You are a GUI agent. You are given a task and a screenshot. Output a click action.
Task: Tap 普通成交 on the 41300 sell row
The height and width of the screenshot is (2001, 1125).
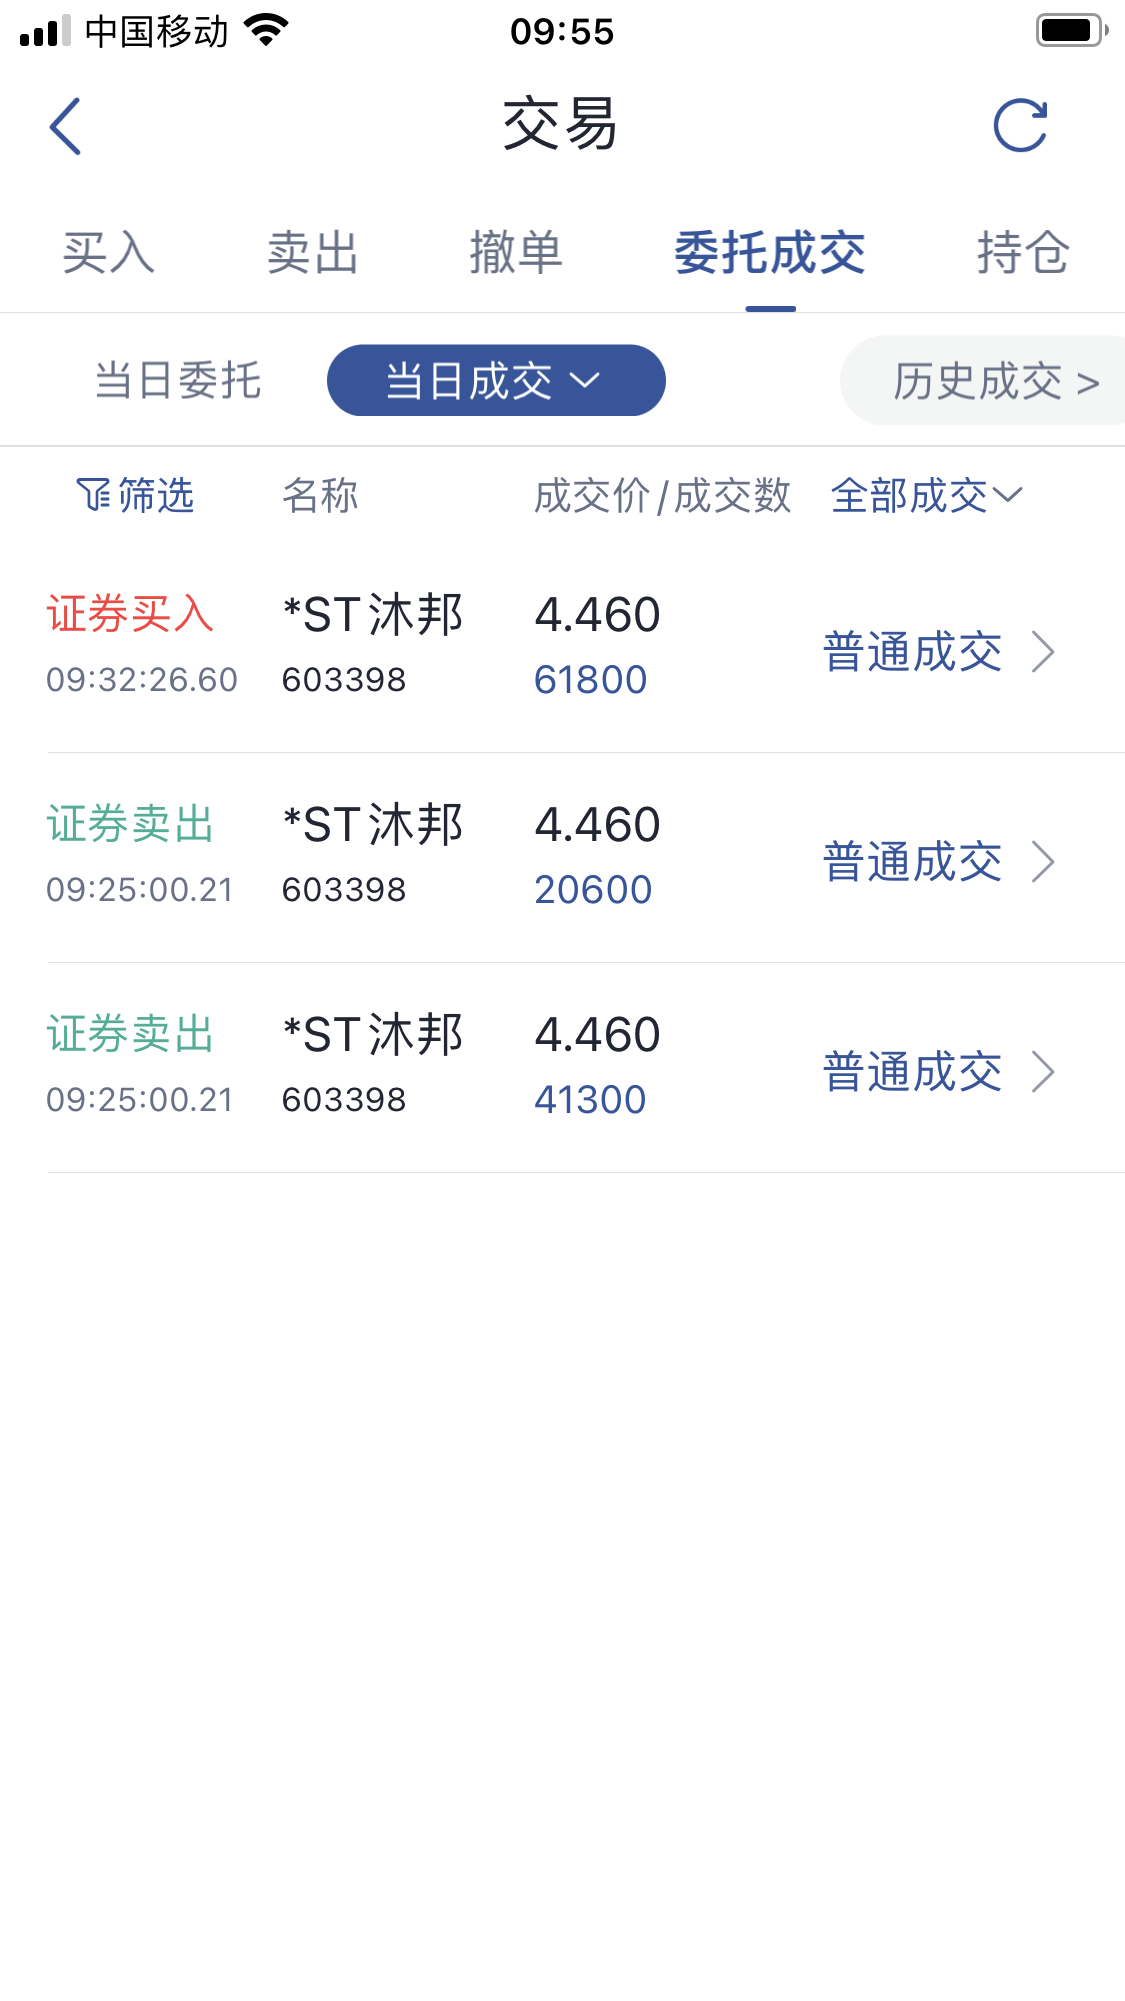[x=912, y=1072]
